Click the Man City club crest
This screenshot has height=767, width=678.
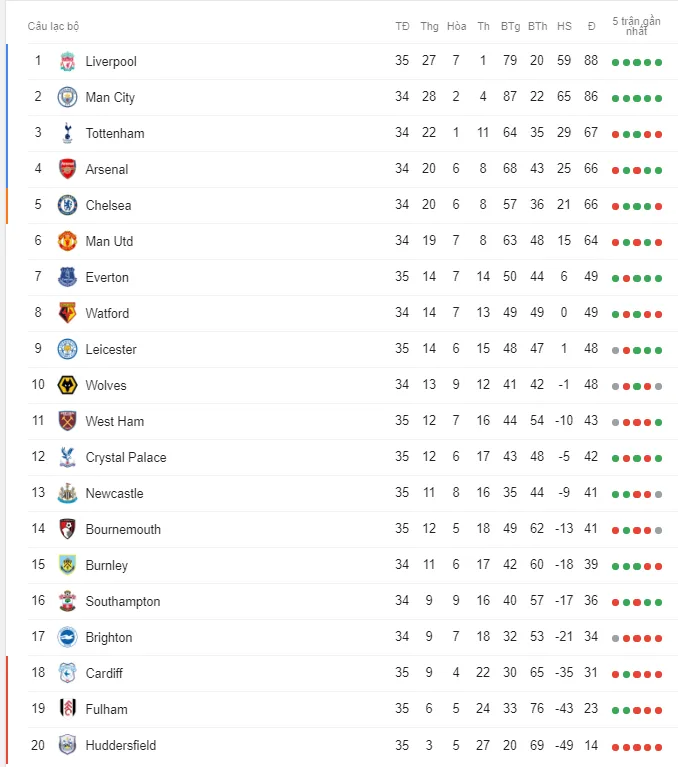point(68,97)
